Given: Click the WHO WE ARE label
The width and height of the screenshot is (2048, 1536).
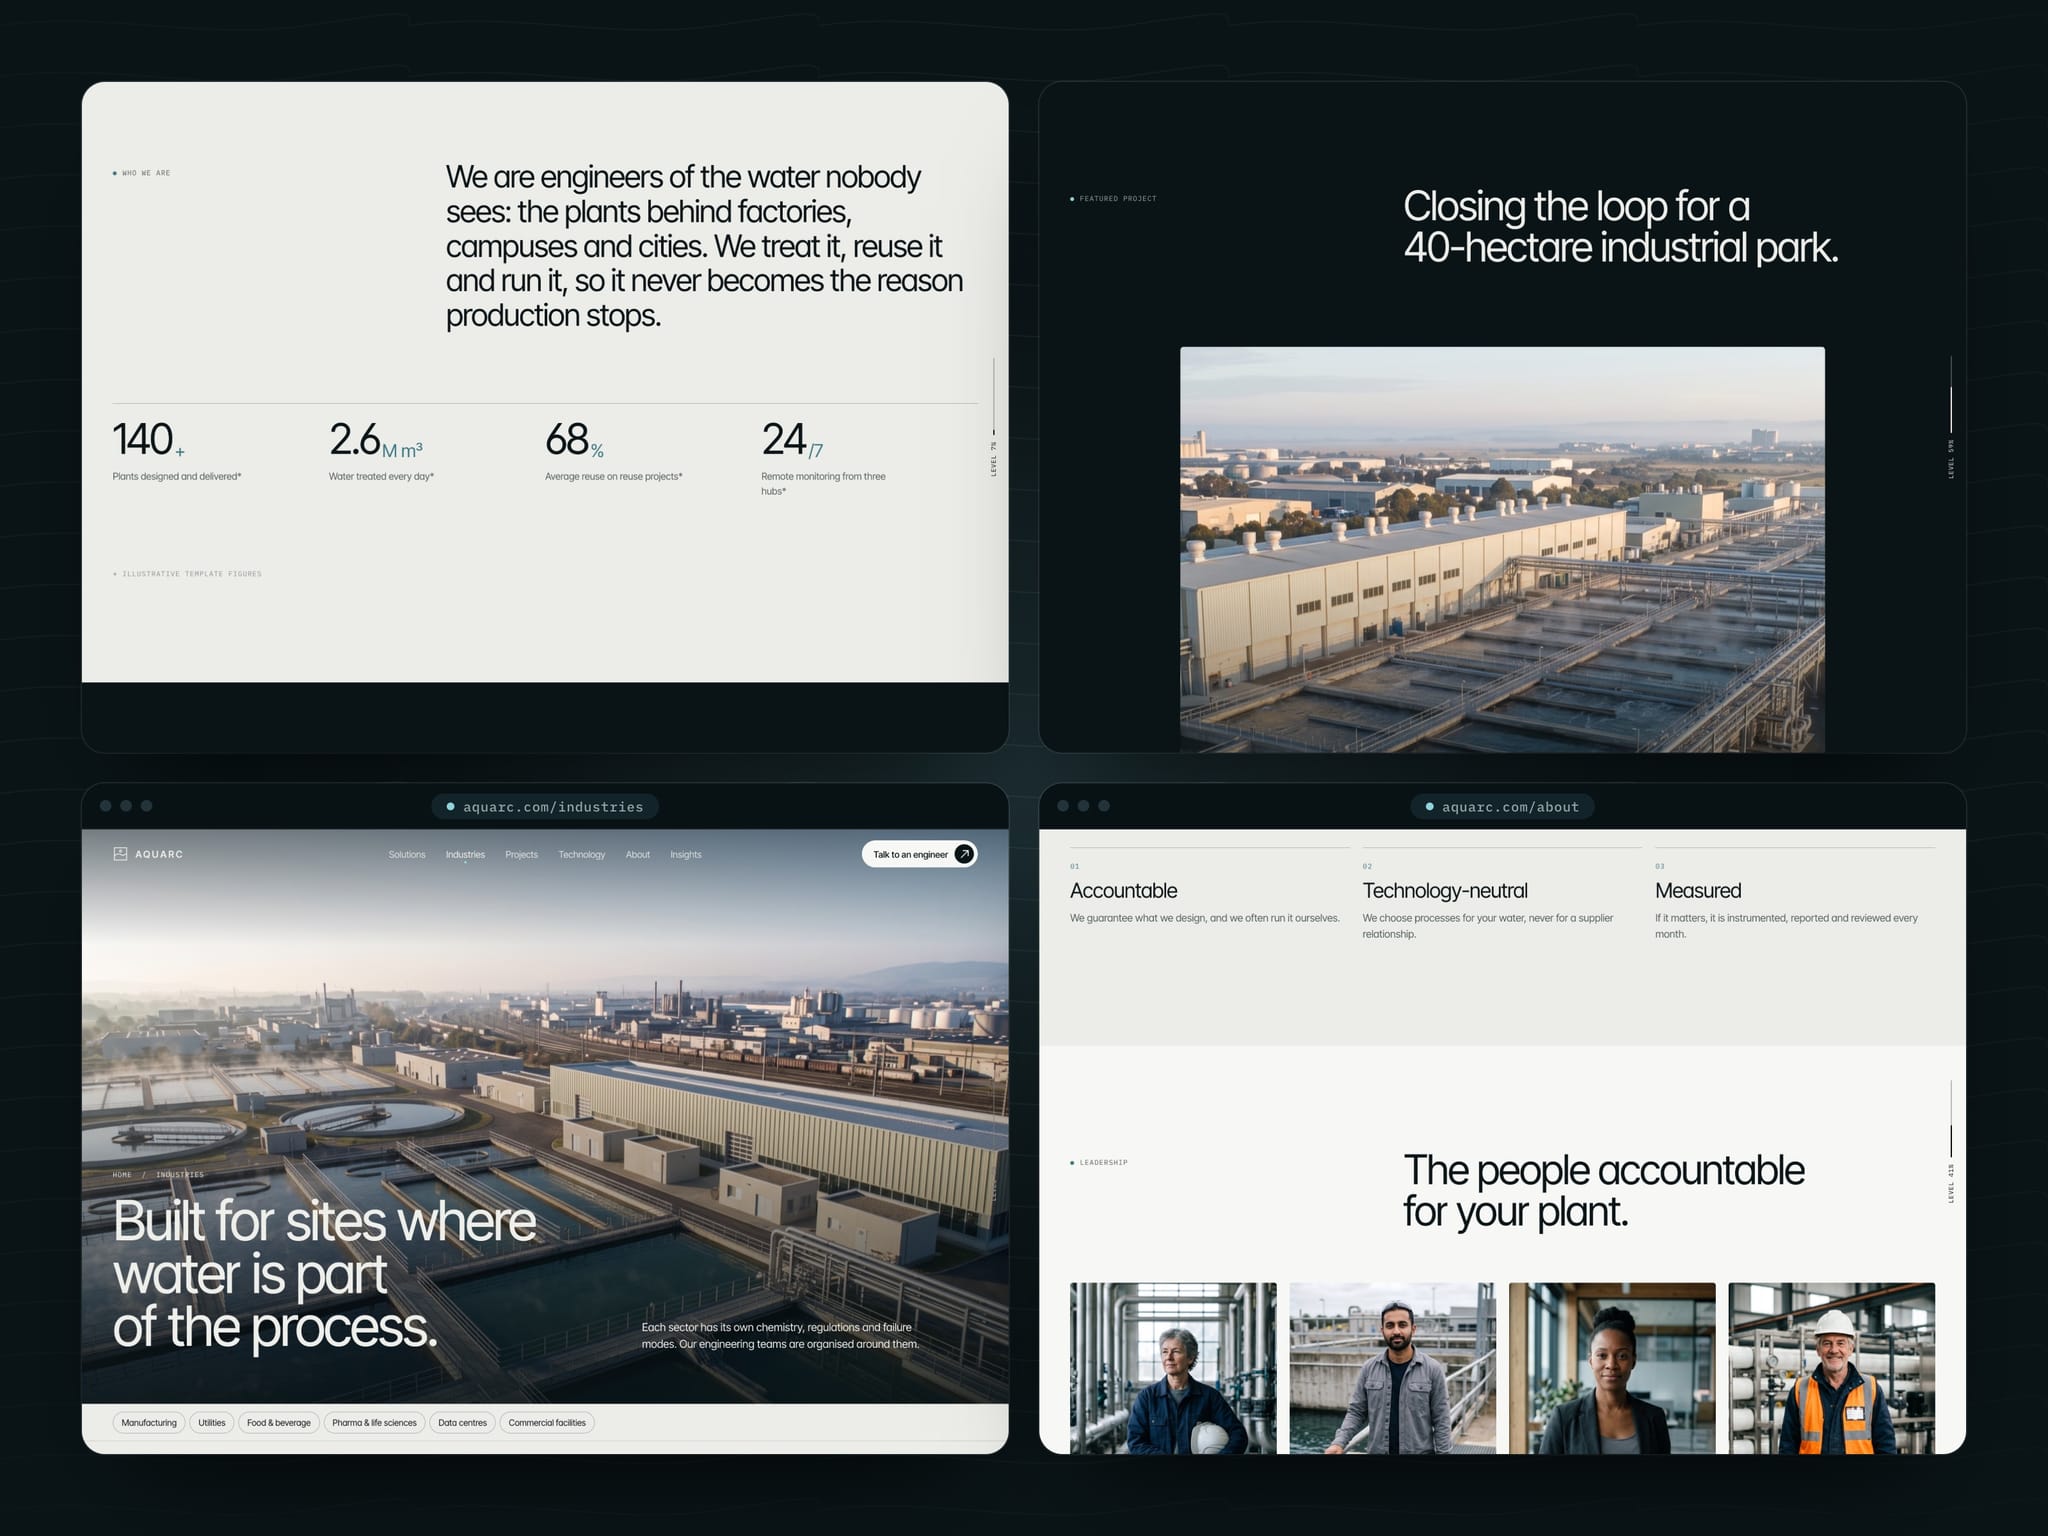Looking at the screenshot, I should tap(142, 173).
